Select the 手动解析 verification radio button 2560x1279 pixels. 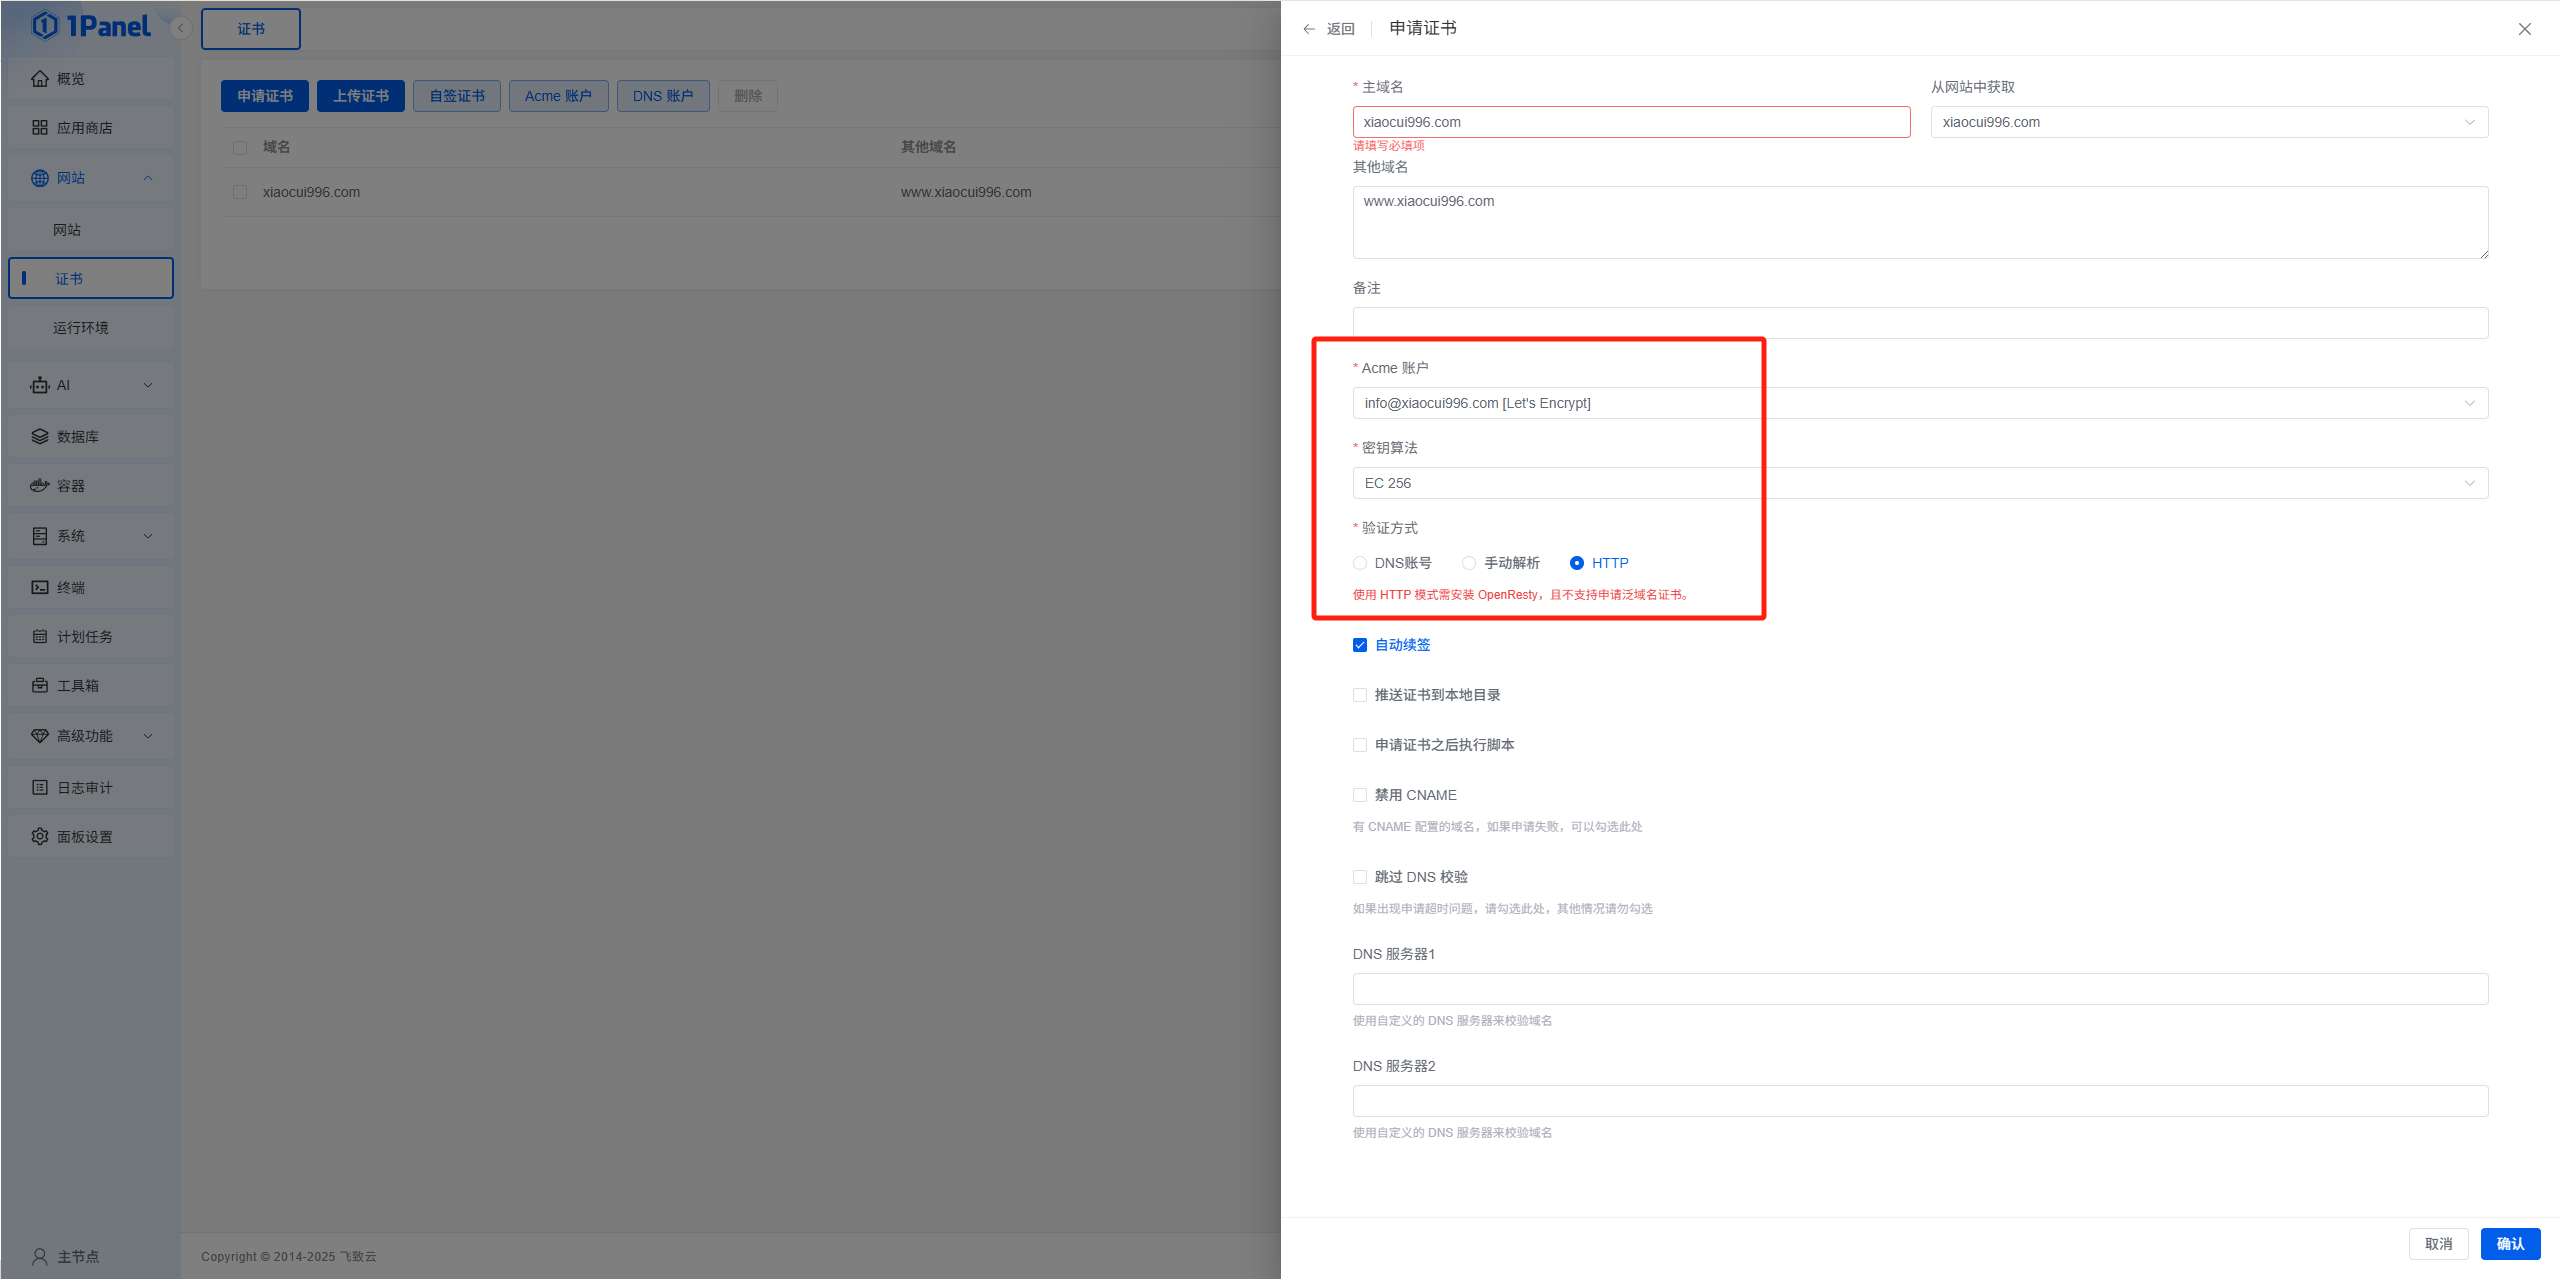[1468, 563]
